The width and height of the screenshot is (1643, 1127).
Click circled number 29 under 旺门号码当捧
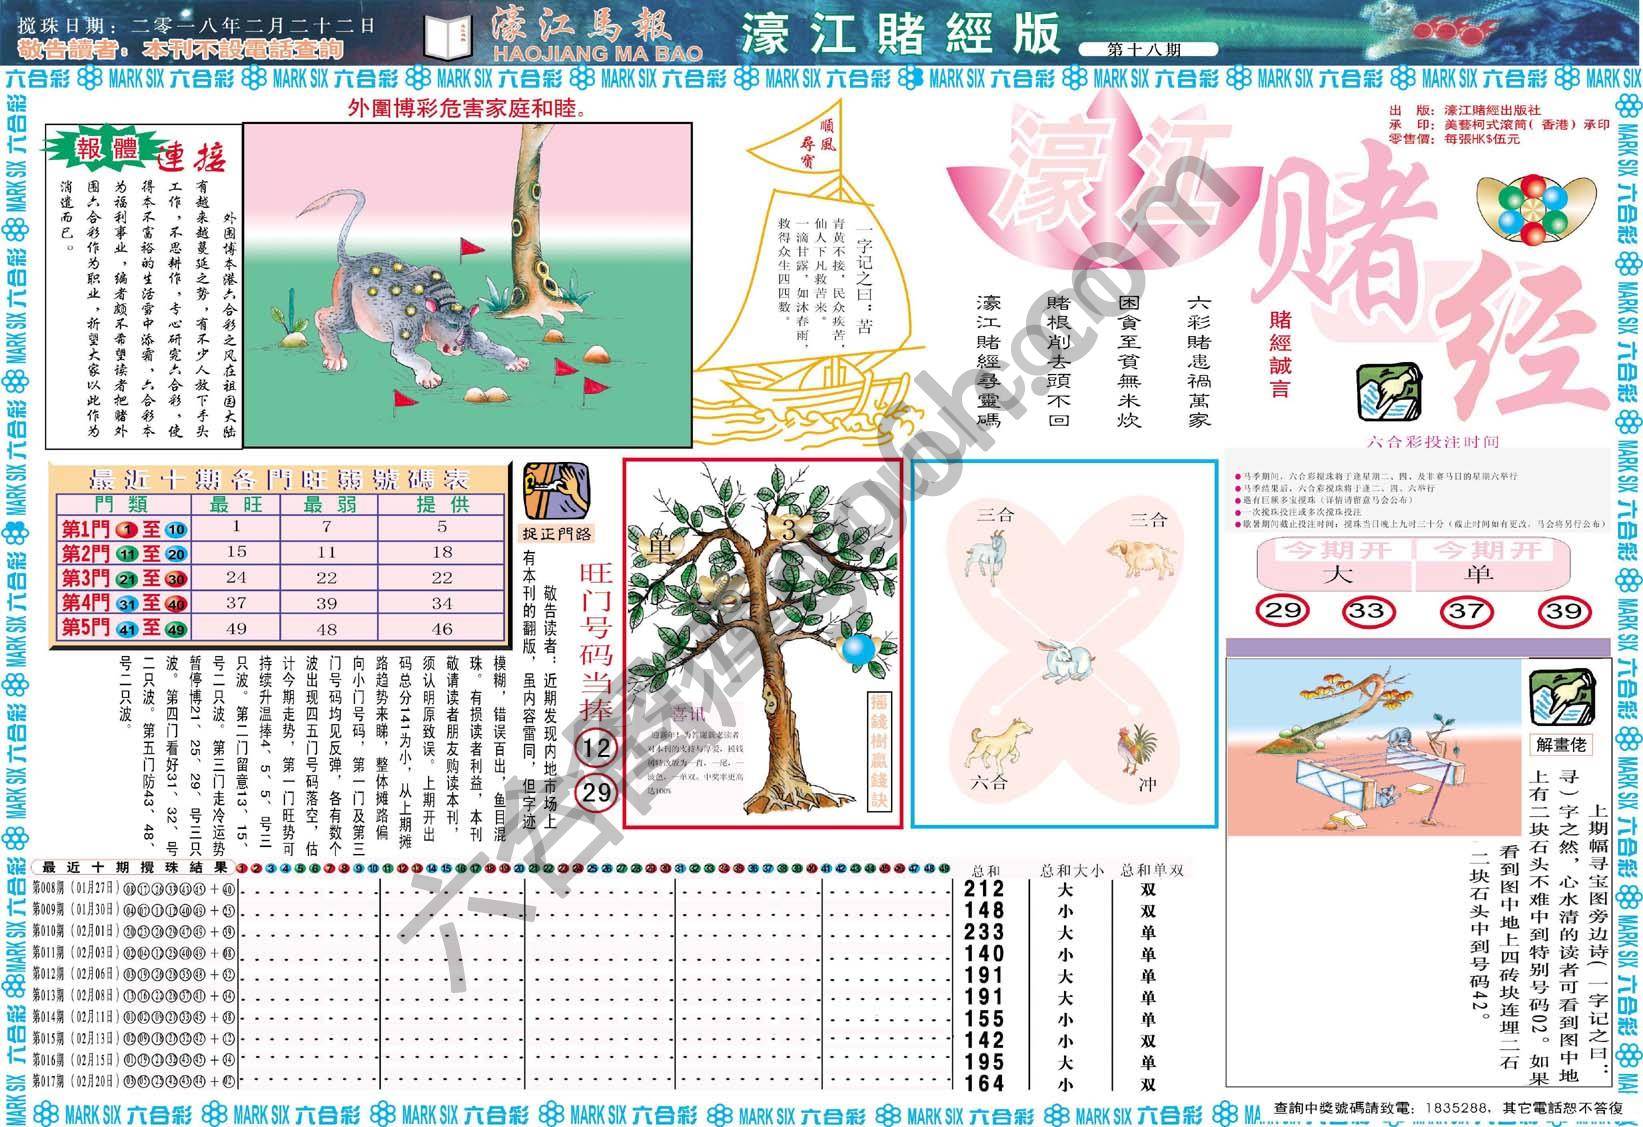pyautogui.click(x=597, y=793)
